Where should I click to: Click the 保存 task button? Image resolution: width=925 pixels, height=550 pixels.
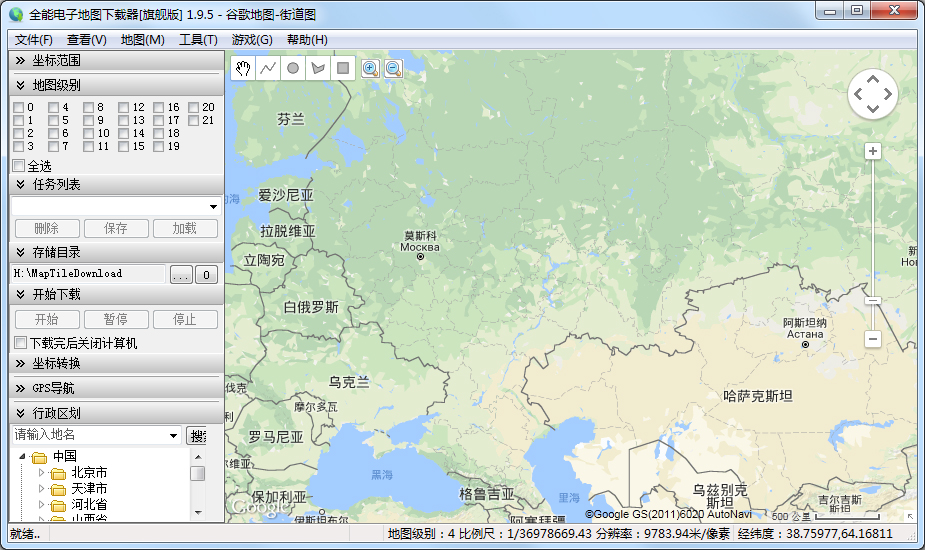[x=116, y=228]
